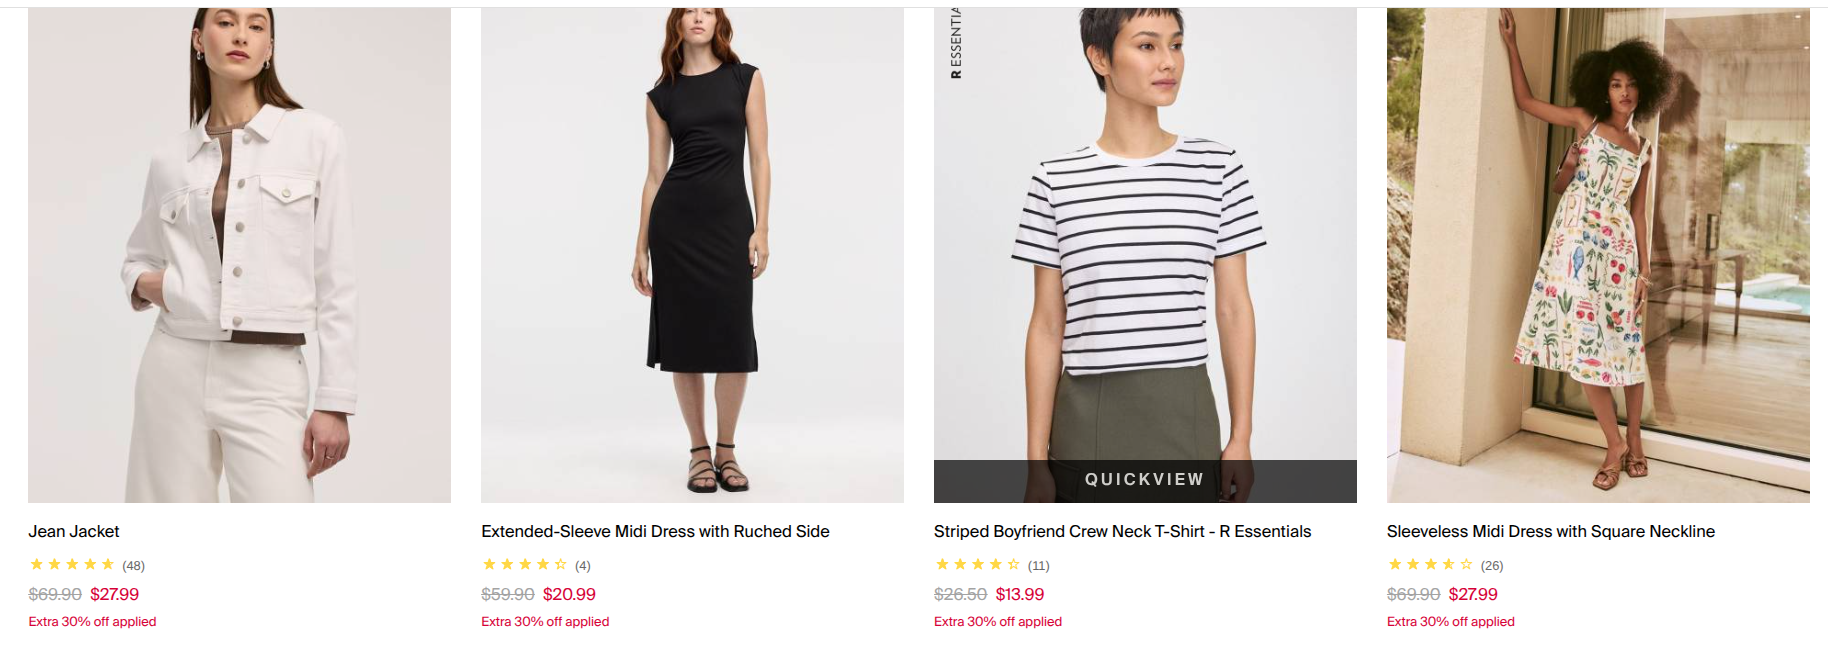This screenshot has height=645, width=1828.
Task: Click the stars under the Ruched Side dress
Action: pos(524,564)
